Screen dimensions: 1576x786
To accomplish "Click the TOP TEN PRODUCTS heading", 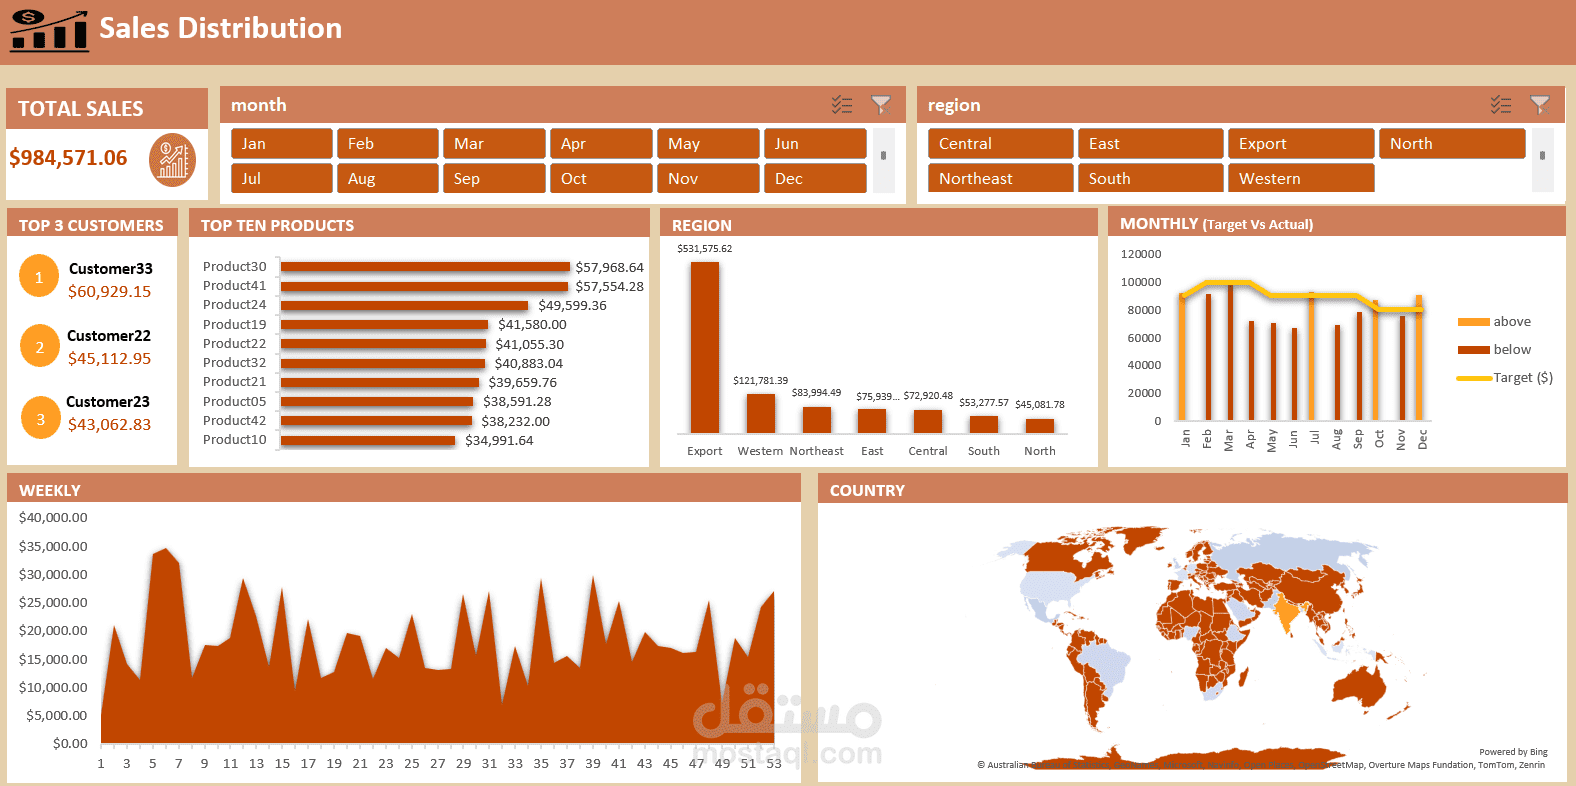I will point(277,225).
